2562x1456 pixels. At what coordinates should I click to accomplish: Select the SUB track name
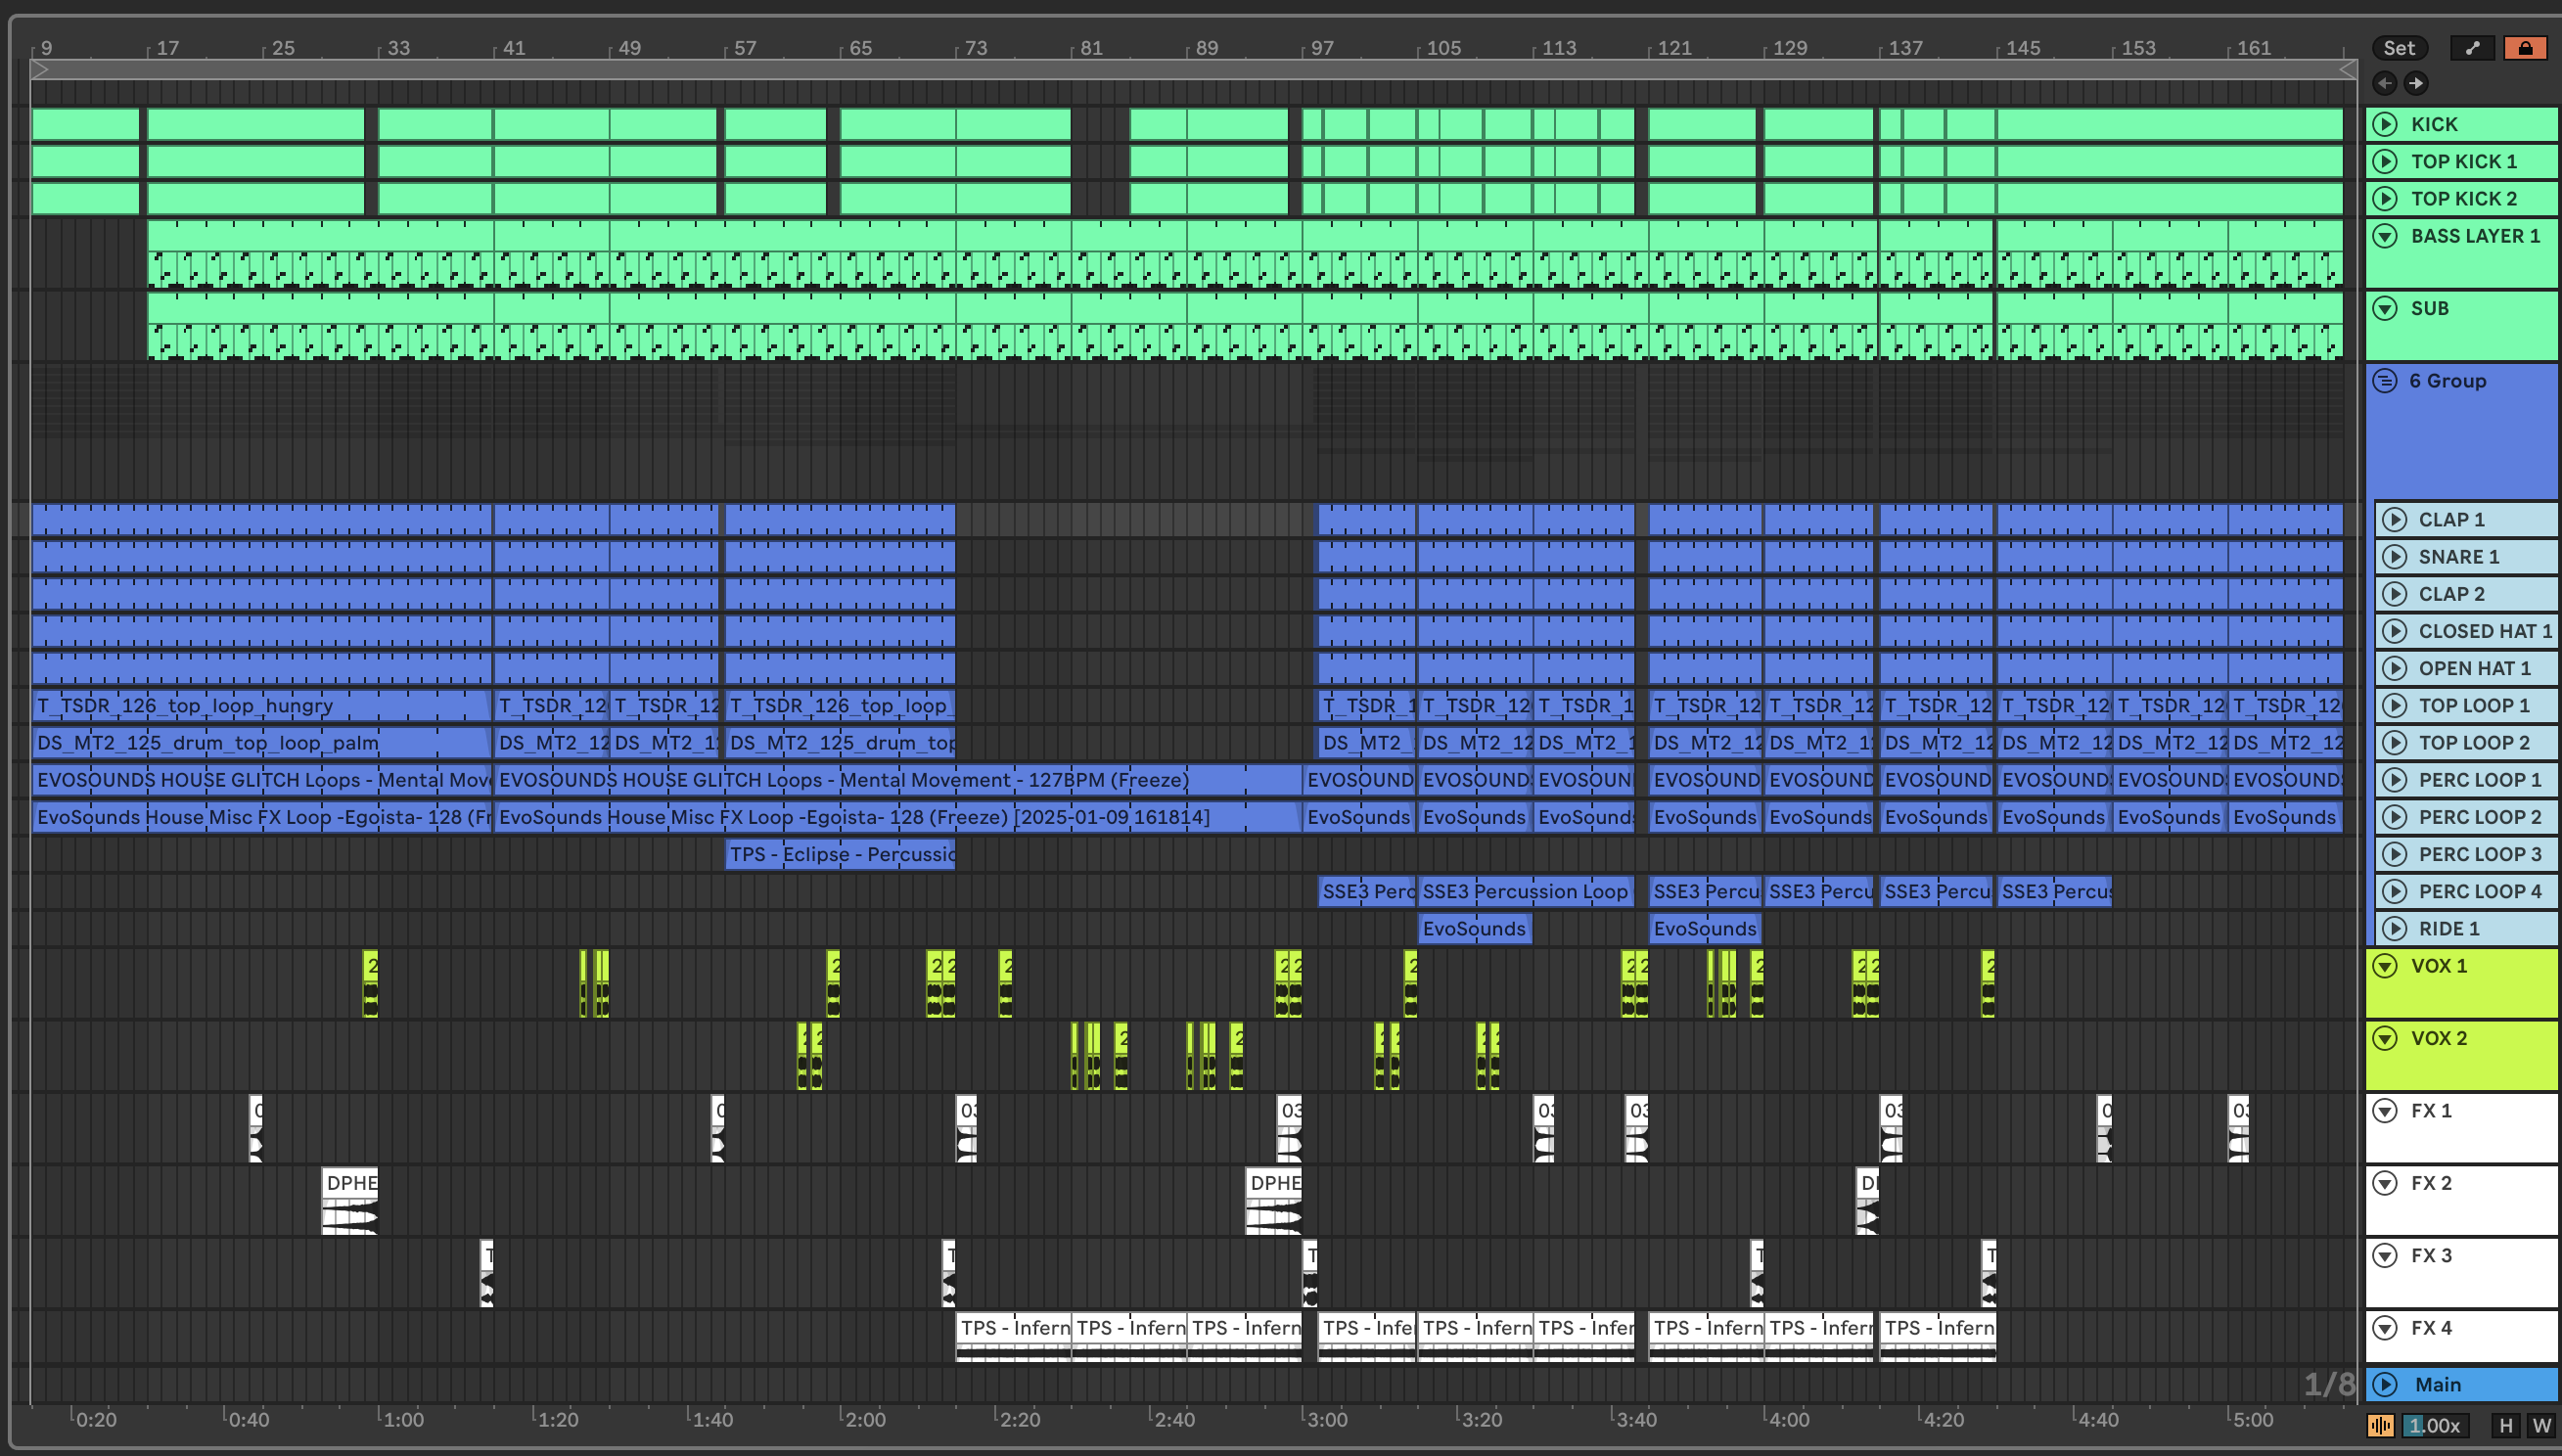pos(2429,308)
